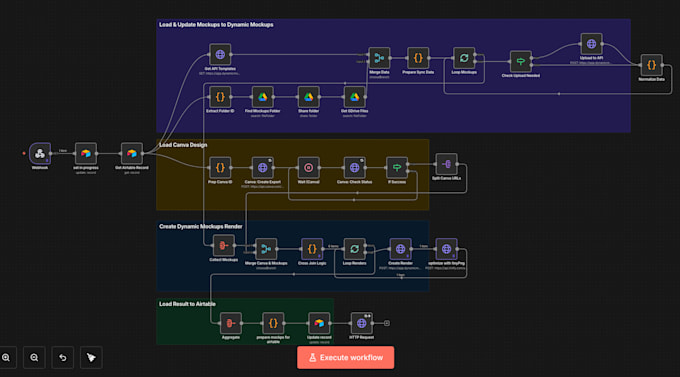This screenshot has width=680, height=377.
Task: Reset the canvas zoom
Action: [x=62, y=357]
